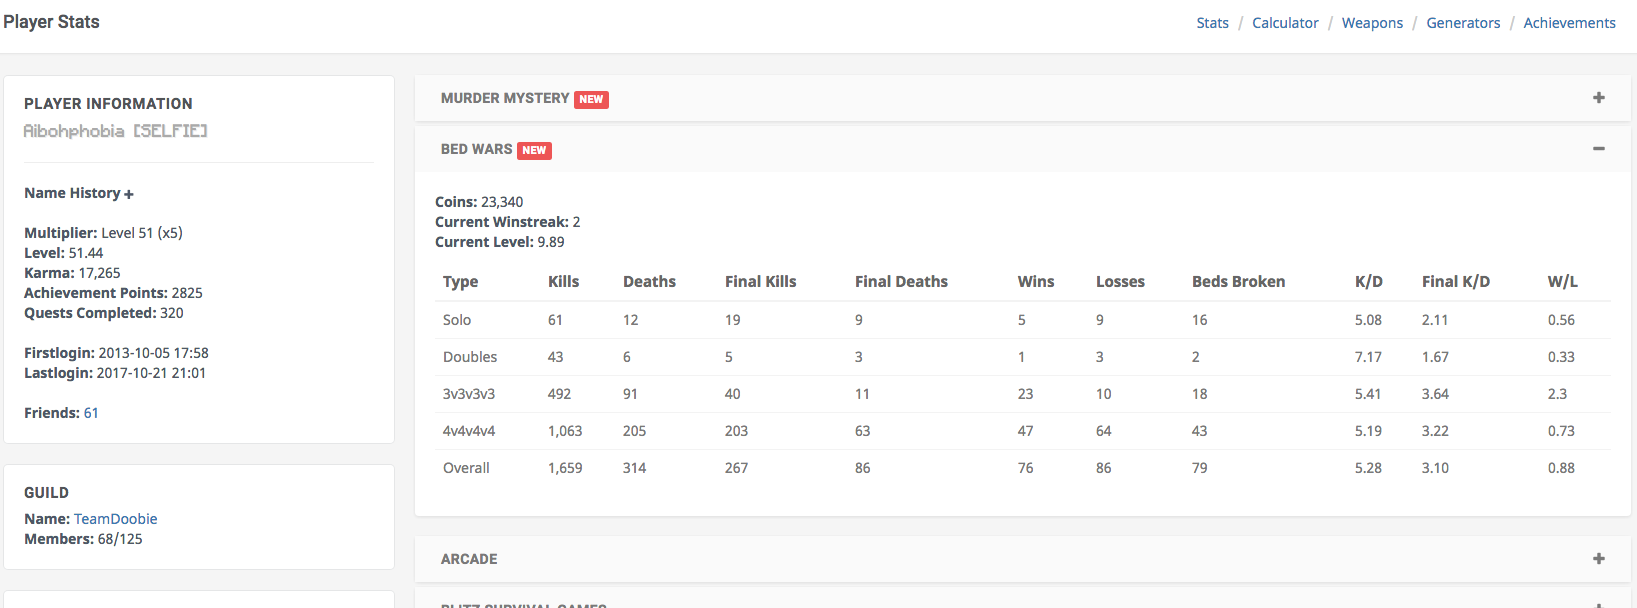Click Overall Final K/D value 3.10
The width and height of the screenshot is (1637, 608).
(1435, 468)
